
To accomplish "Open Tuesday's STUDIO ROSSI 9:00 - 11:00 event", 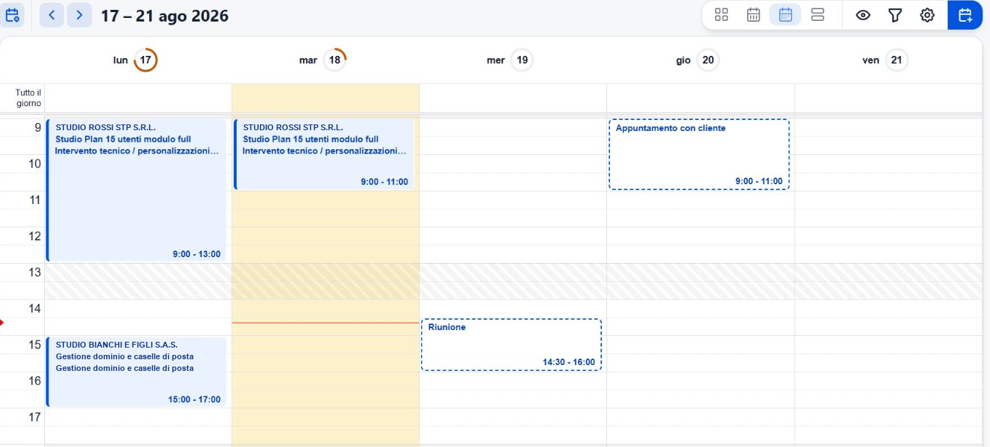I will point(325,154).
